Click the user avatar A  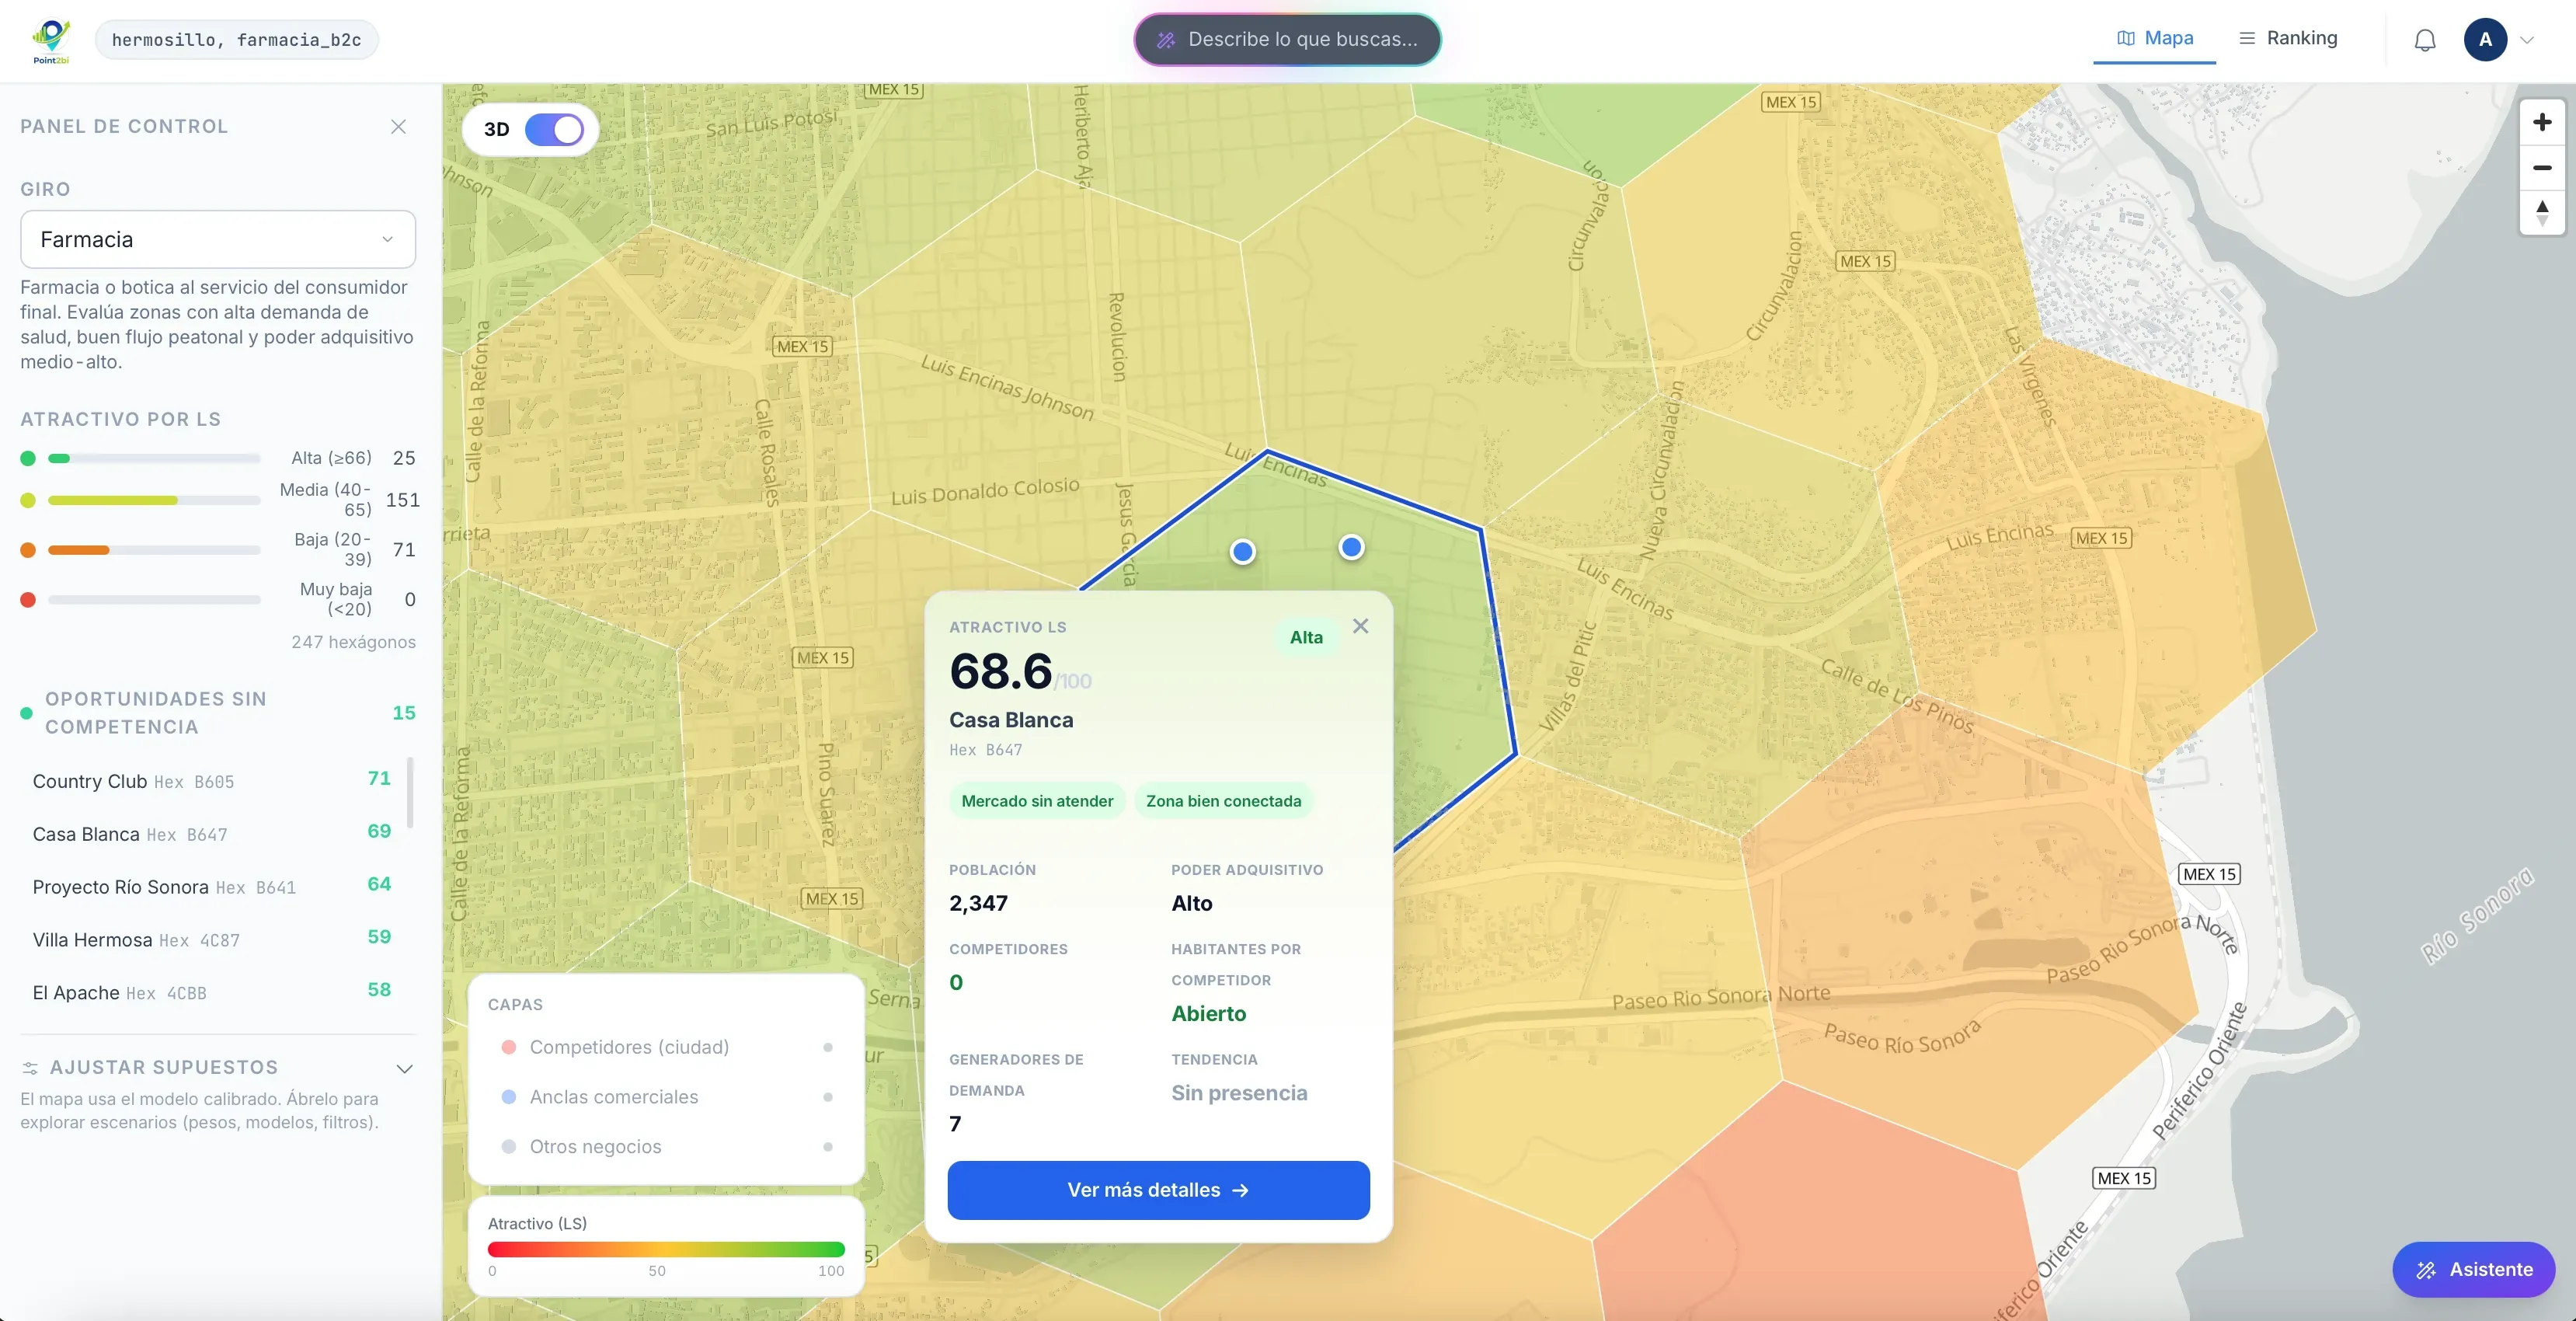[x=2485, y=40]
